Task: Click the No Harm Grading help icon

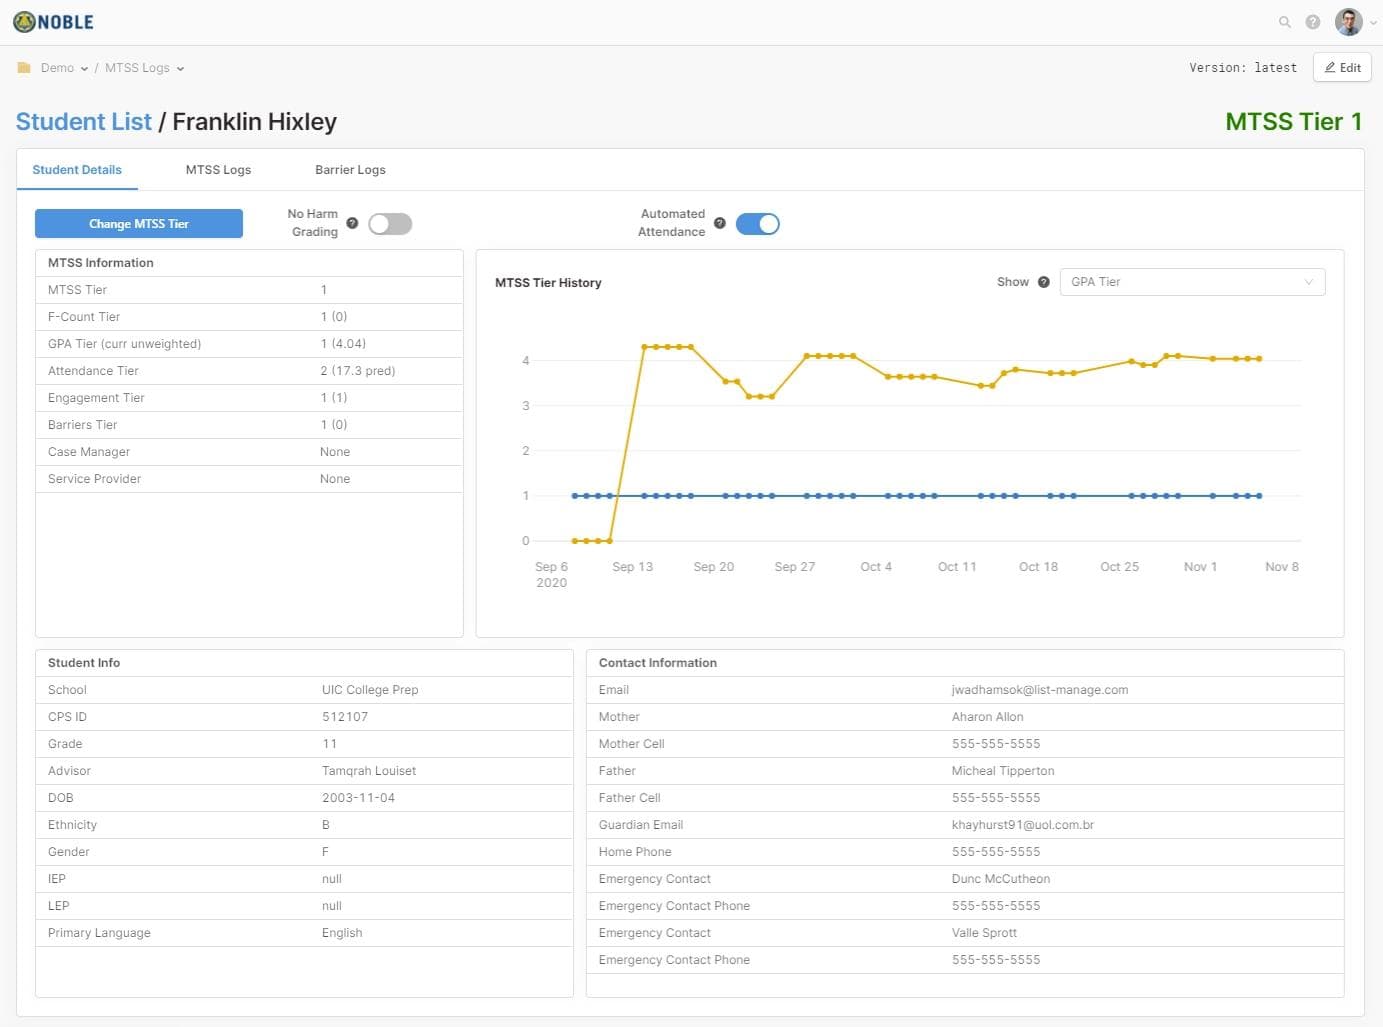Action: point(352,223)
